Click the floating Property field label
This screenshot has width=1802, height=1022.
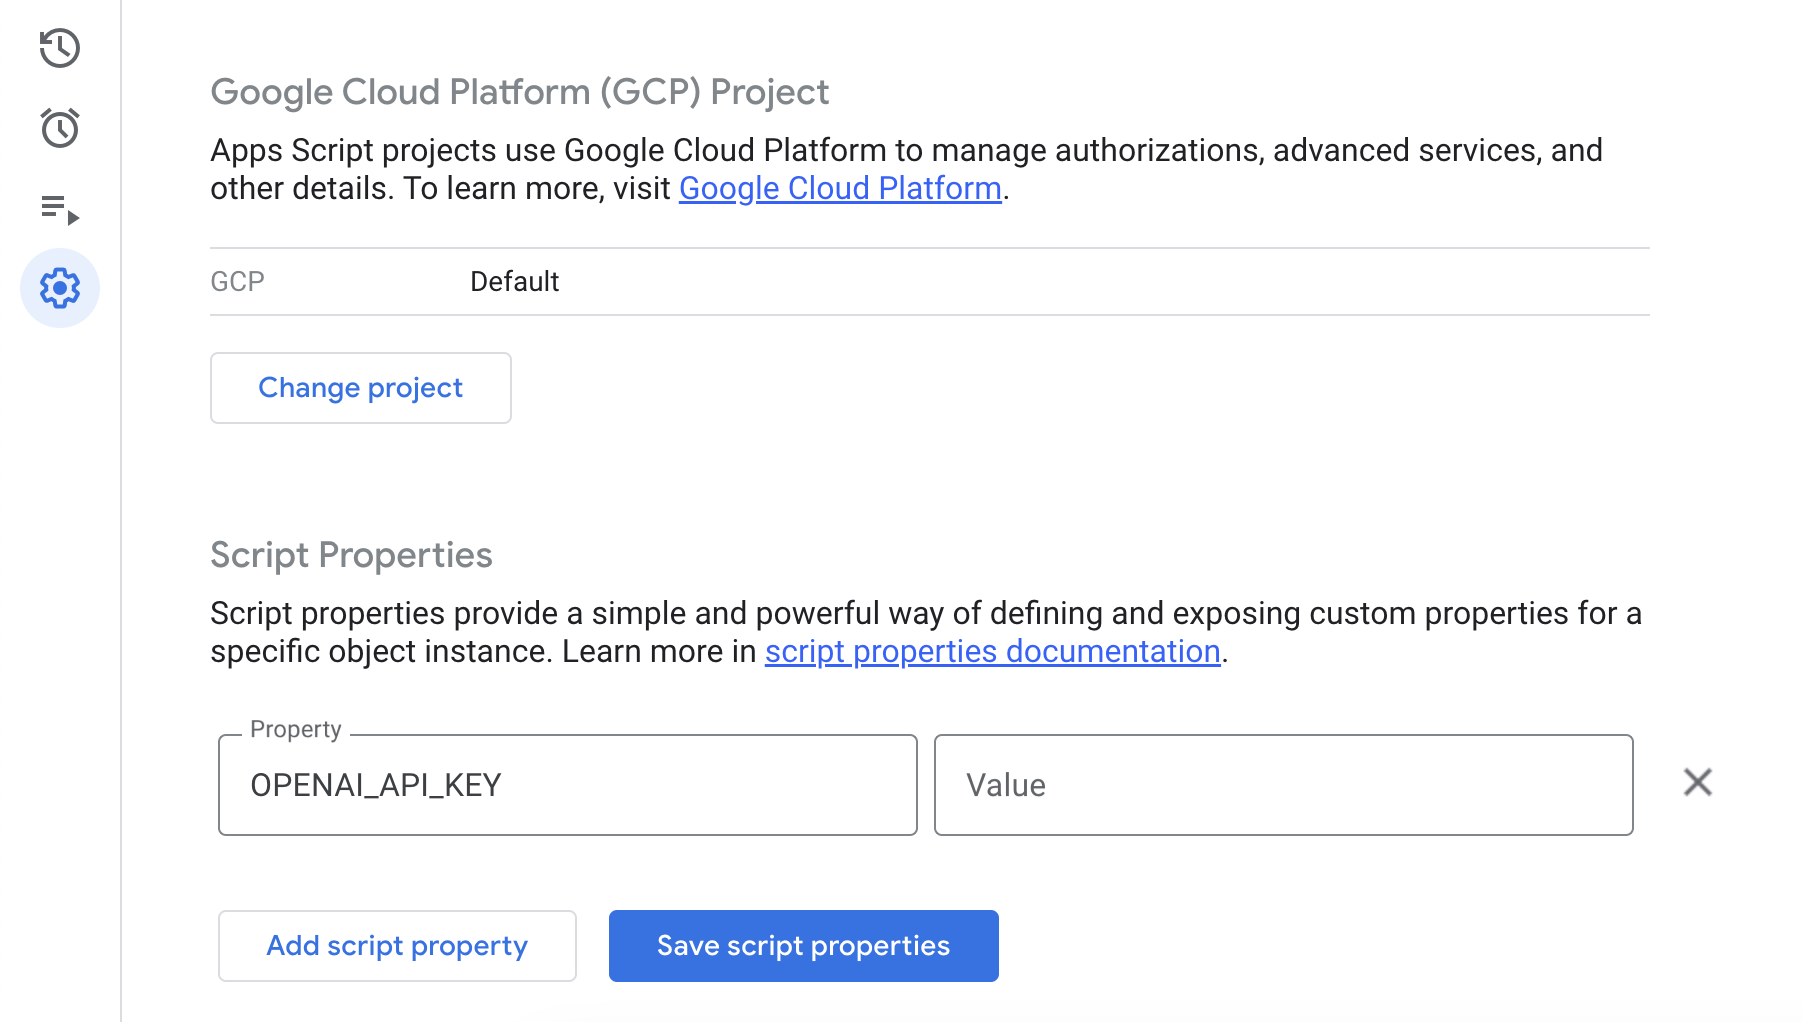(x=296, y=729)
